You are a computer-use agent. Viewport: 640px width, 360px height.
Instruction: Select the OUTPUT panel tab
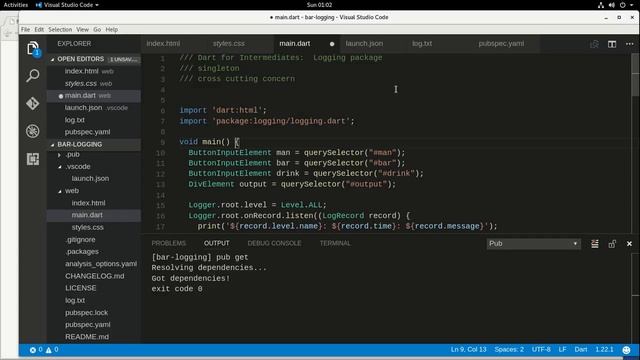(x=216, y=243)
